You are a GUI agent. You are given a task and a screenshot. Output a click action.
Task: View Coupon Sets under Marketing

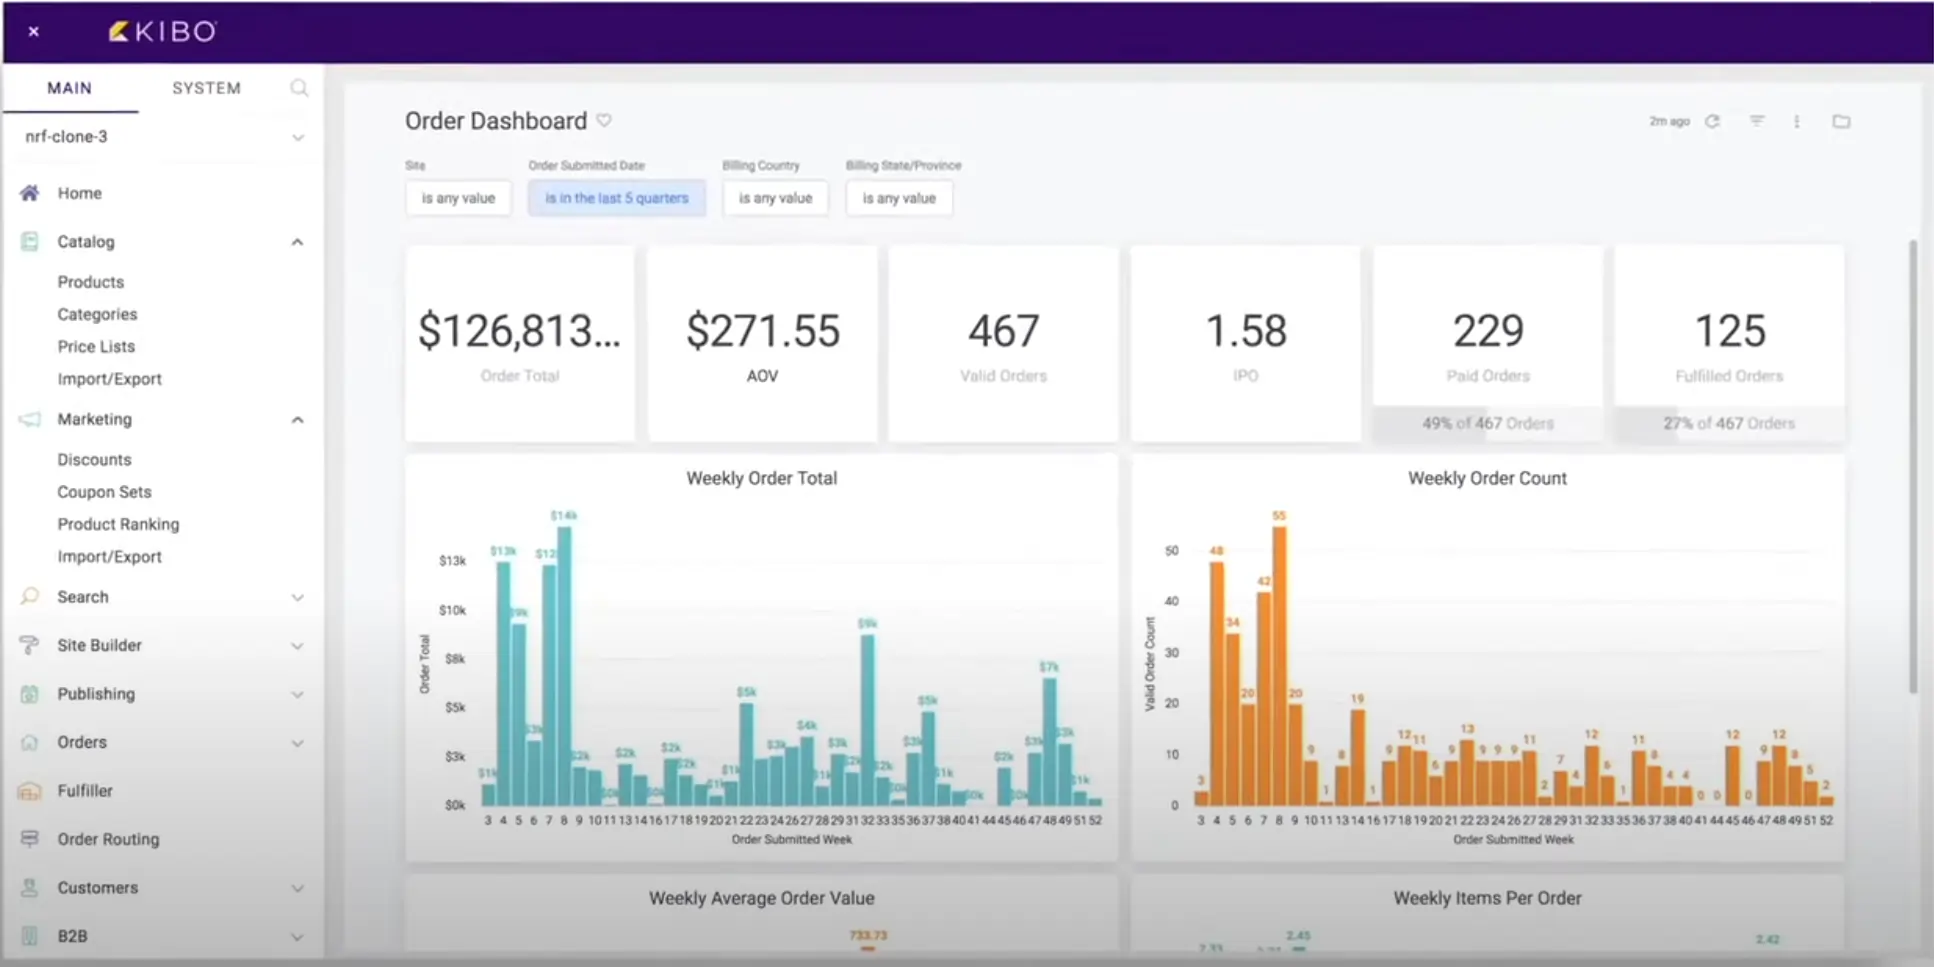pyautogui.click(x=104, y=491)
